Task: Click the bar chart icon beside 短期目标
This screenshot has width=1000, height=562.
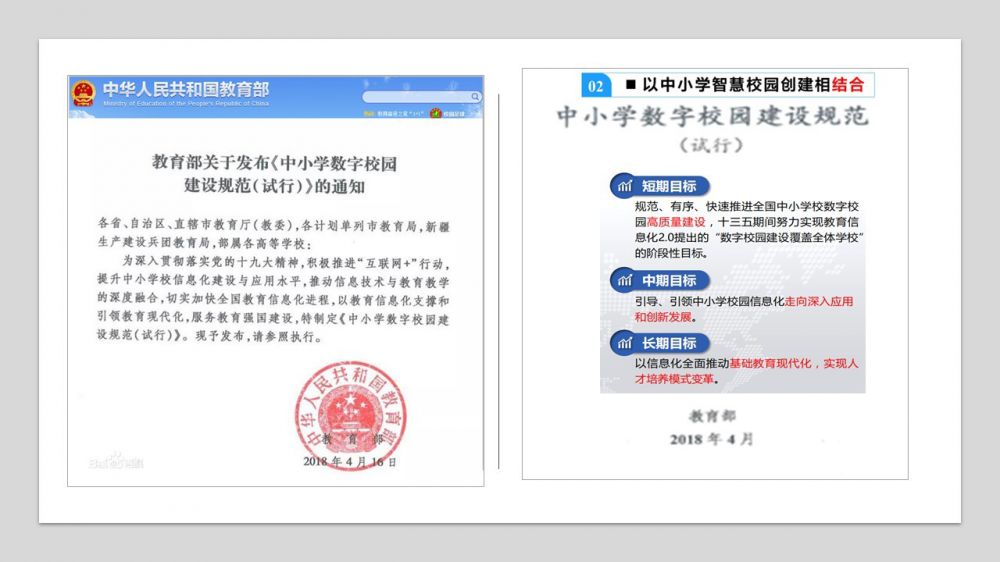Action: pyautogui.click(x=624, y=186)
